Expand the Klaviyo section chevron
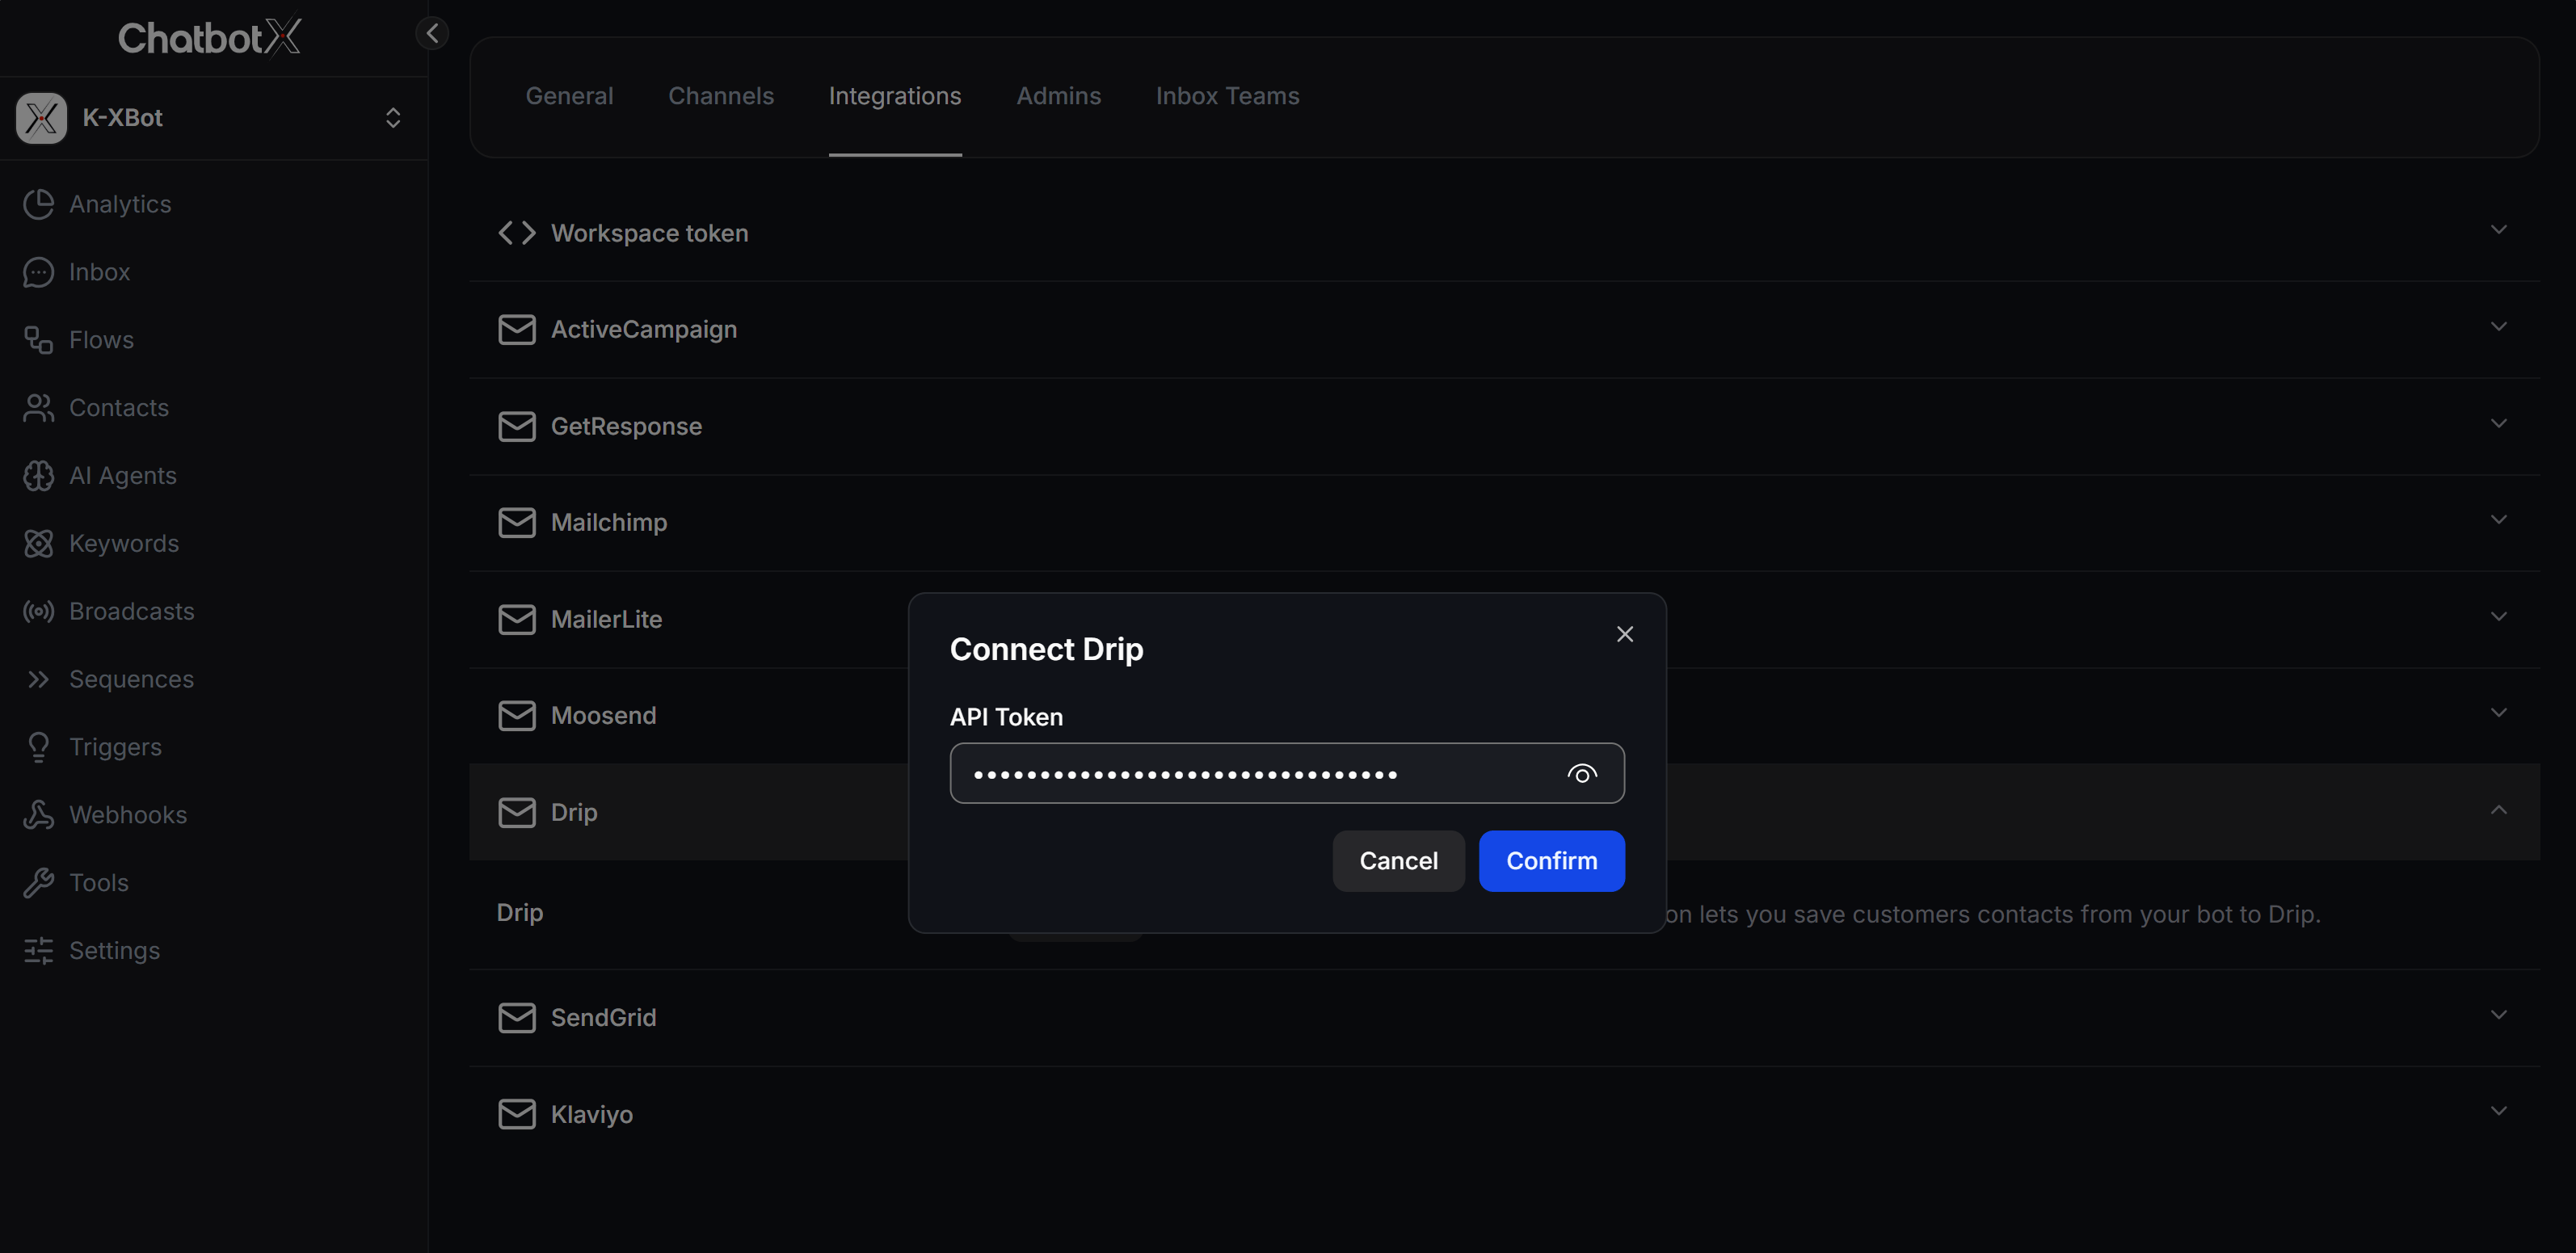This screenshot has height=1253, width=2576. click(x=2498, y=1112)
